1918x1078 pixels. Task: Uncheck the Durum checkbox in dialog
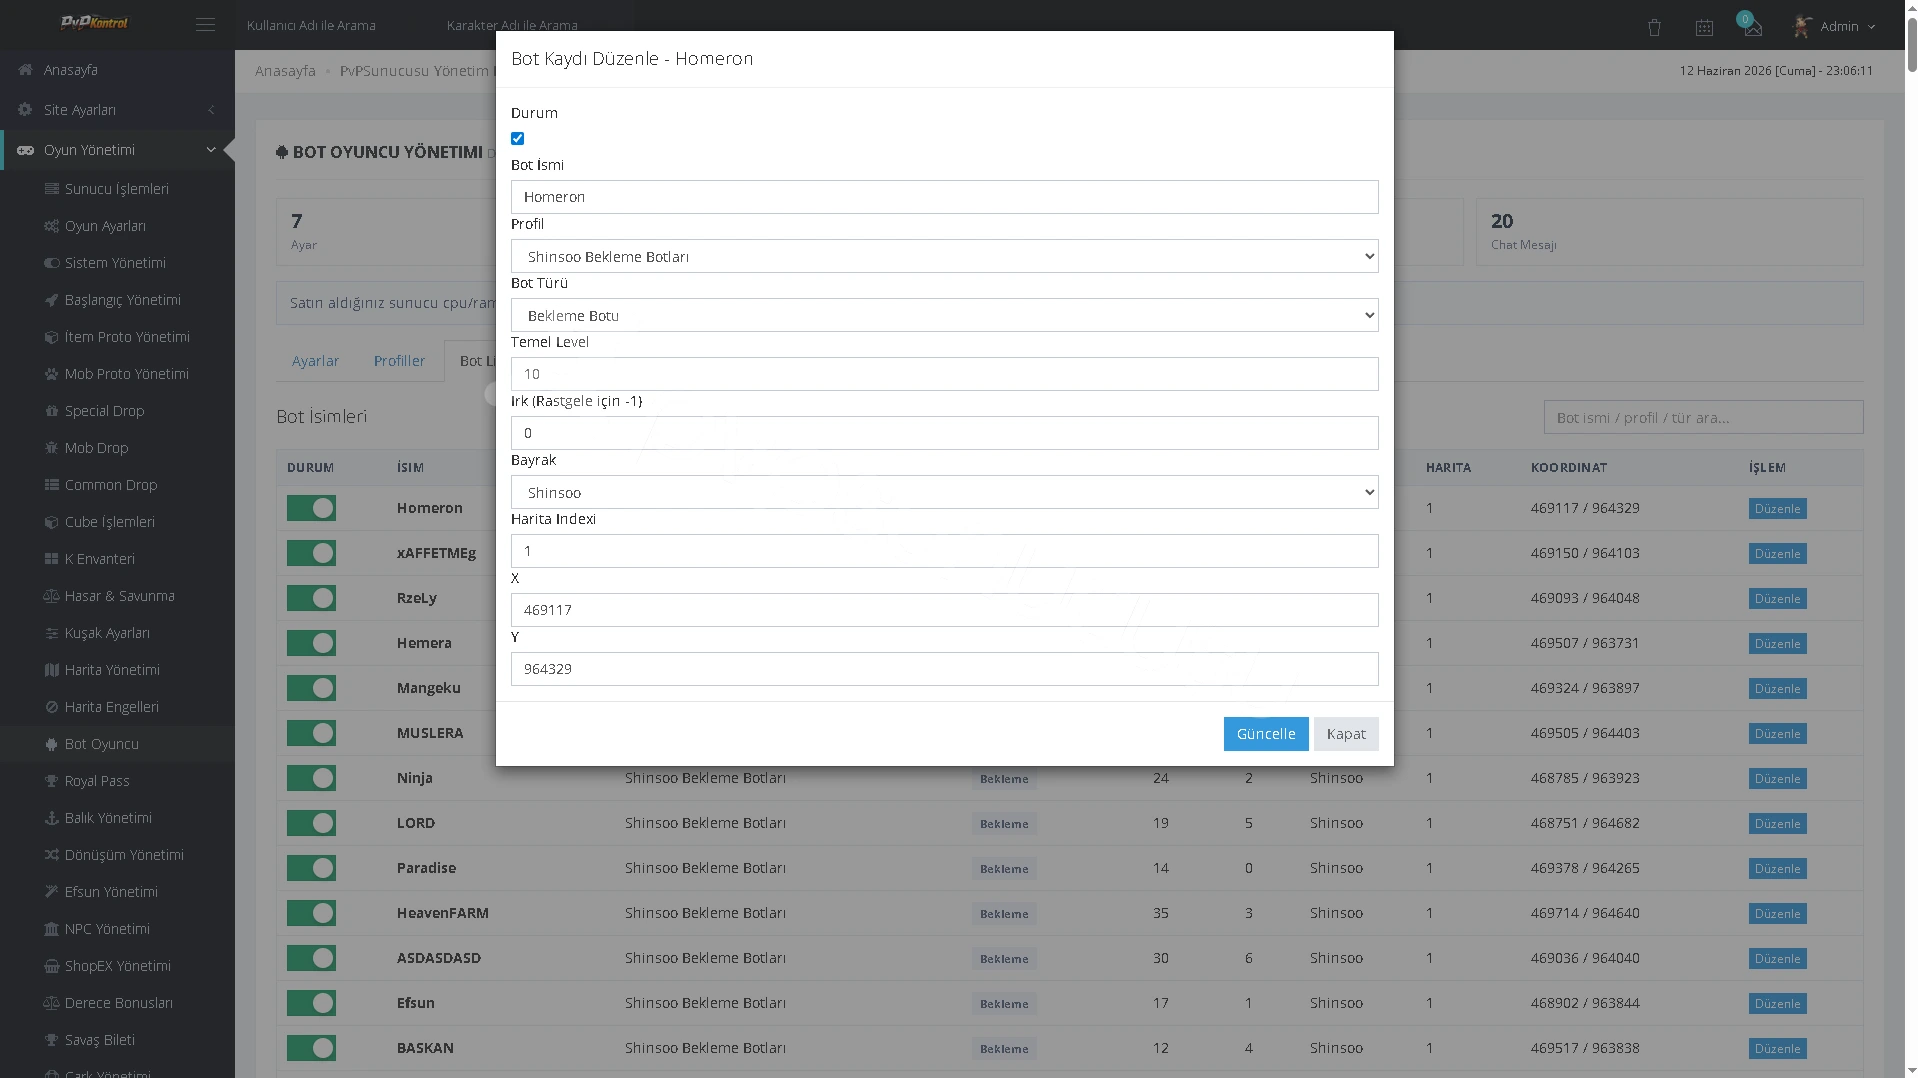[517, 139]
